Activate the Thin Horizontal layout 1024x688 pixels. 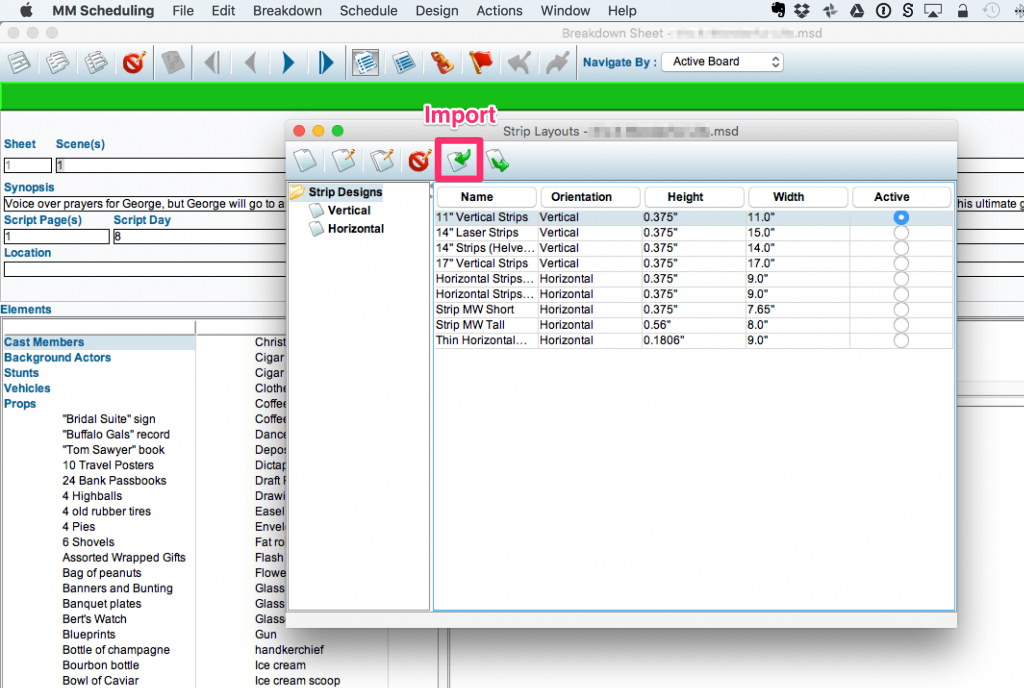coord(901,340)
